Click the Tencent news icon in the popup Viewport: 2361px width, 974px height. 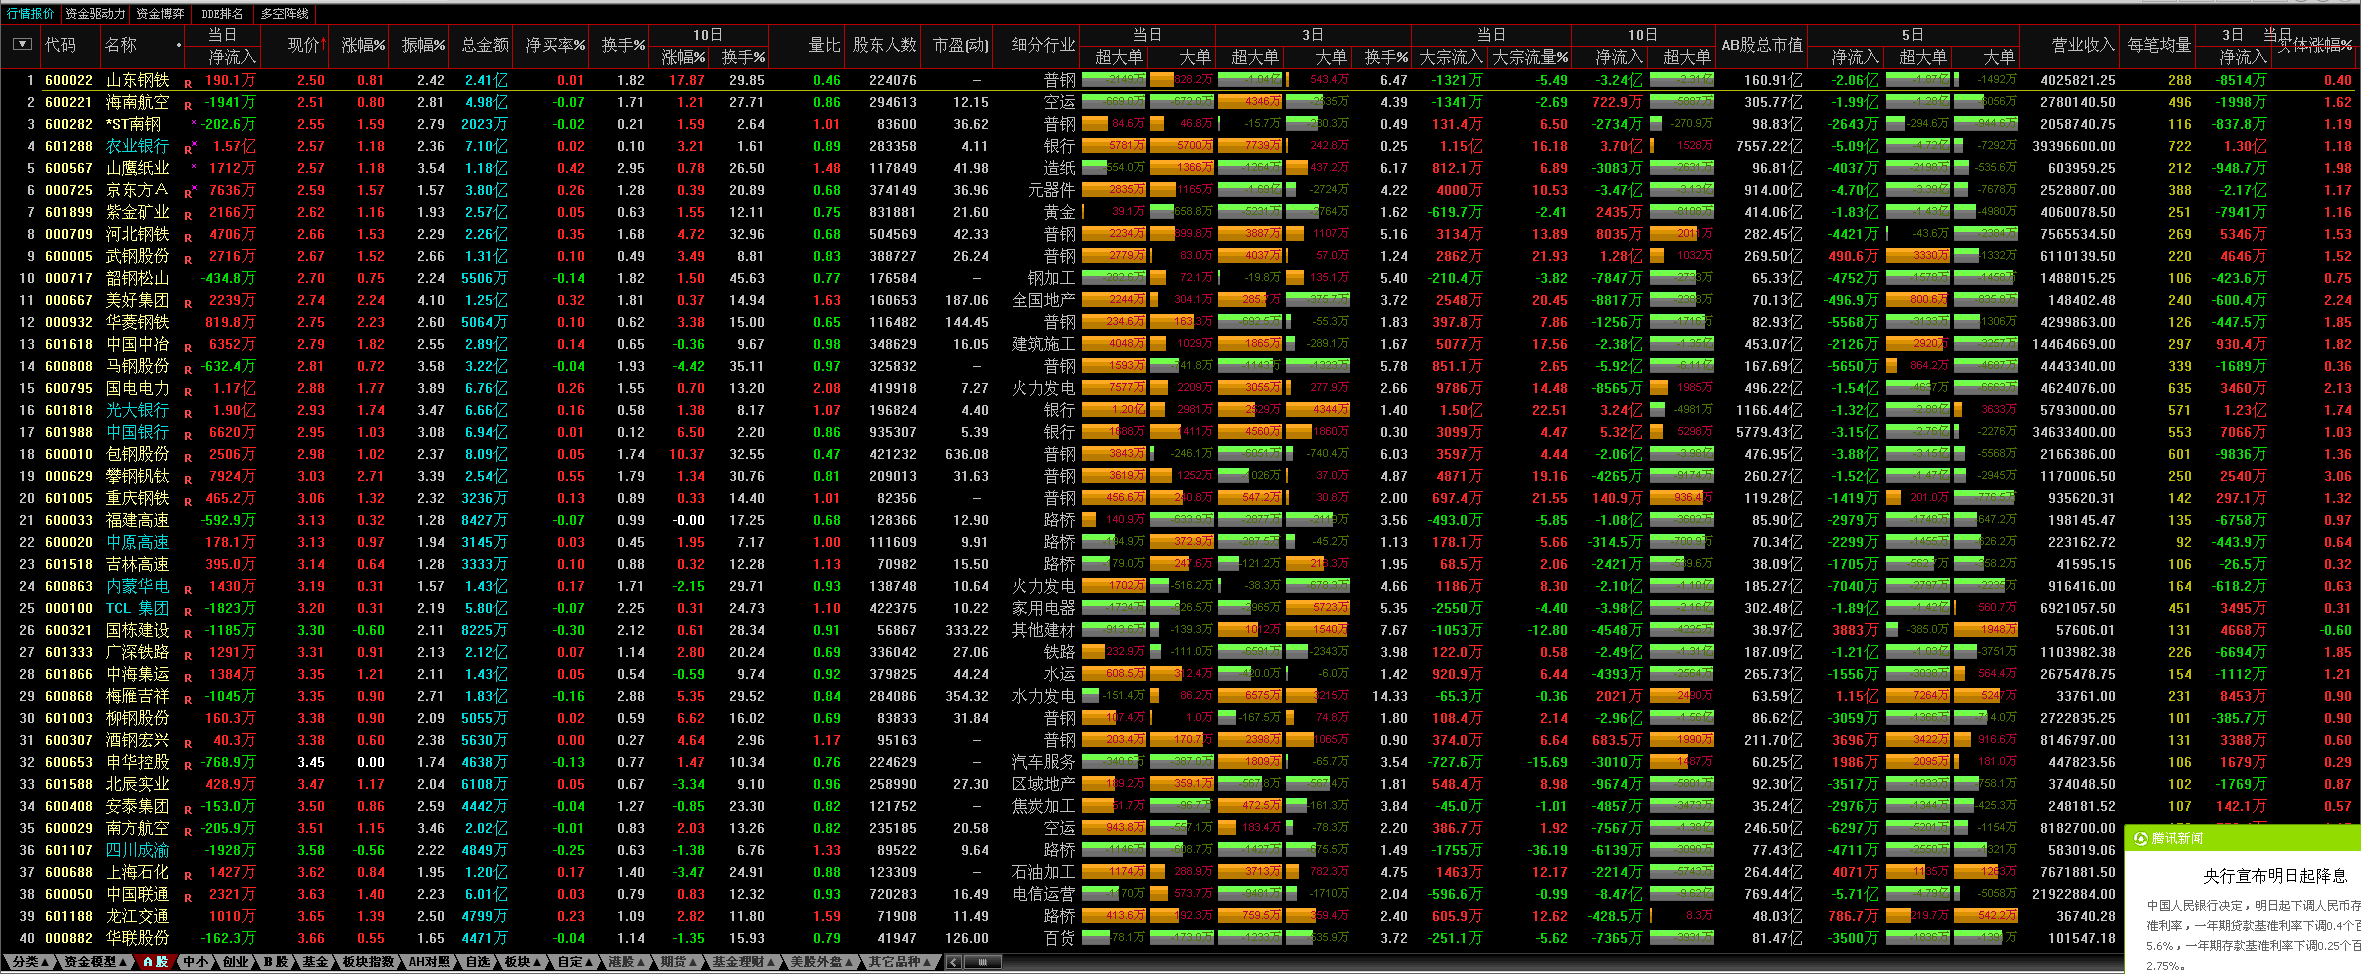[x=2141, y=838]
